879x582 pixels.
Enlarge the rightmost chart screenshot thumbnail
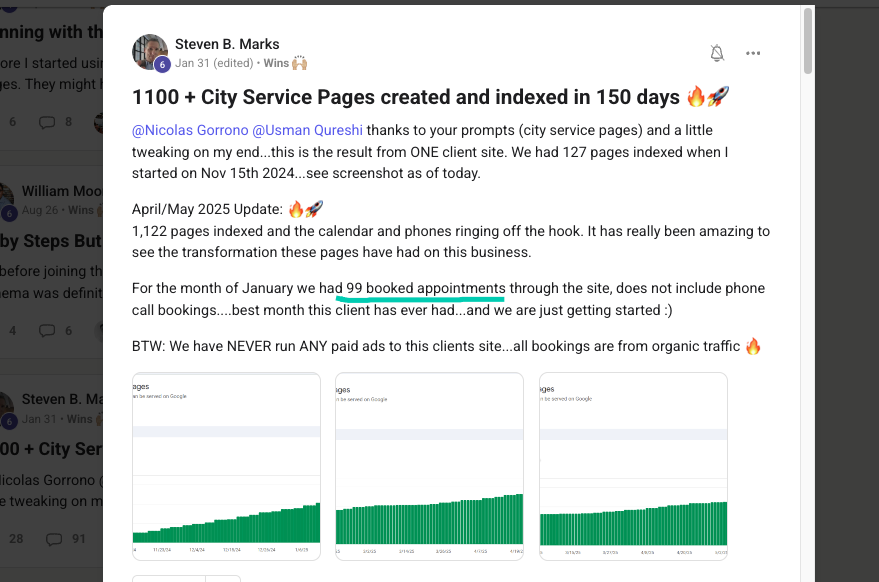pyautogui.click(x=633, y=465)
